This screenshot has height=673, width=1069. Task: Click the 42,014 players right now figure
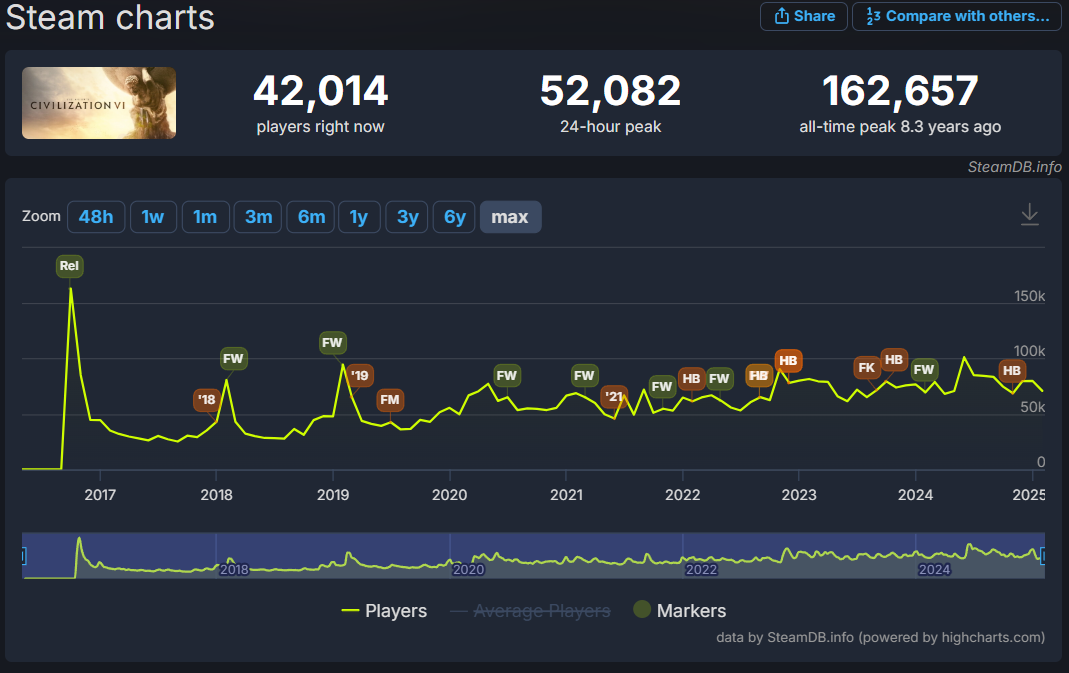pyautogui.click(x=320, y=91)
